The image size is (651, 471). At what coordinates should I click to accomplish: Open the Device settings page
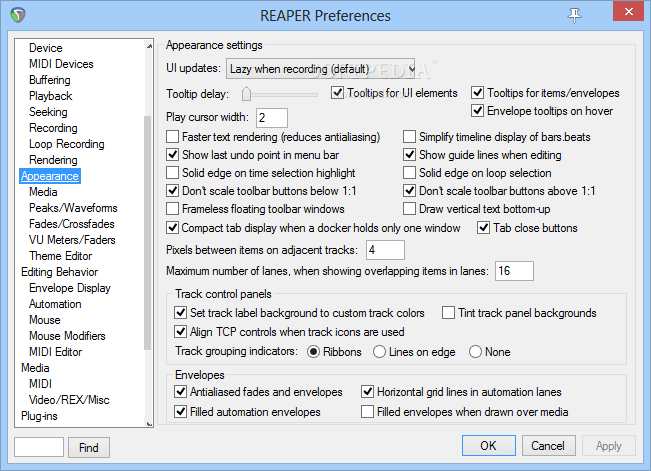tap(46, 48)
